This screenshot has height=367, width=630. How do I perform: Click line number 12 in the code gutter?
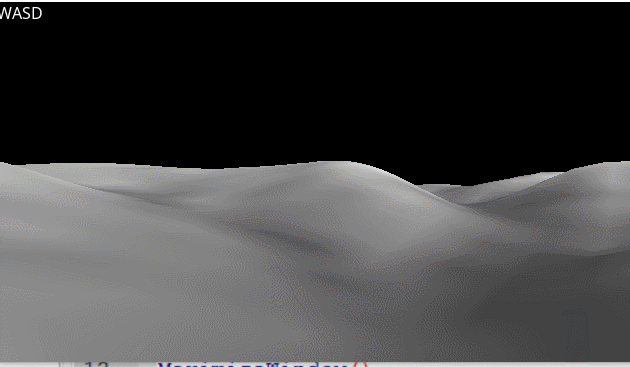point(97,365)
